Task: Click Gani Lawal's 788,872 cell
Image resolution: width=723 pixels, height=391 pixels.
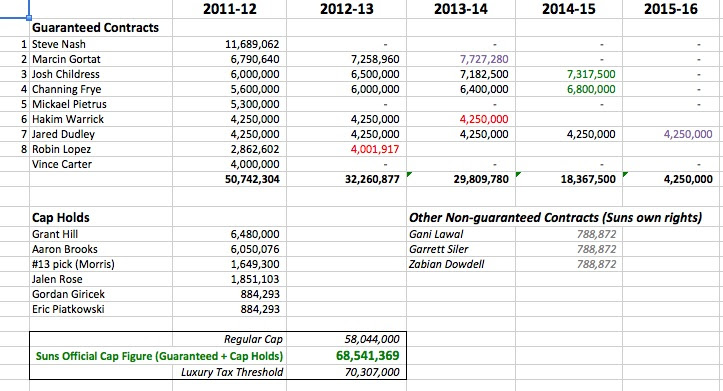Action: [569, 234]
